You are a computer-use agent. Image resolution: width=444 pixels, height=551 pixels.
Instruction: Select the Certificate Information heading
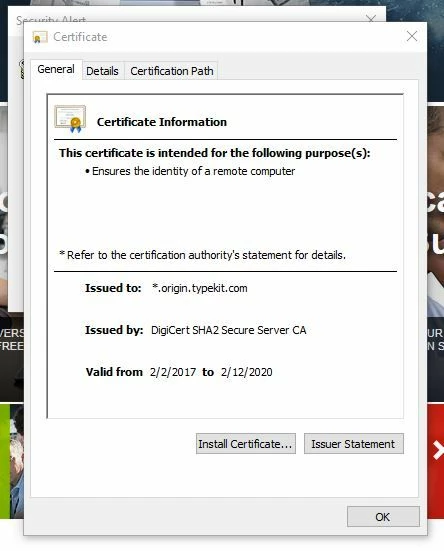tap(162, 122)
